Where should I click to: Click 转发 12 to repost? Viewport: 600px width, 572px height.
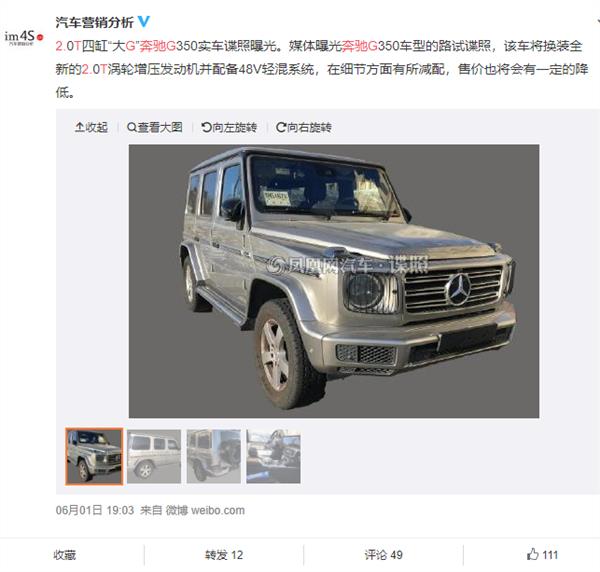click(x=224, y=555)
